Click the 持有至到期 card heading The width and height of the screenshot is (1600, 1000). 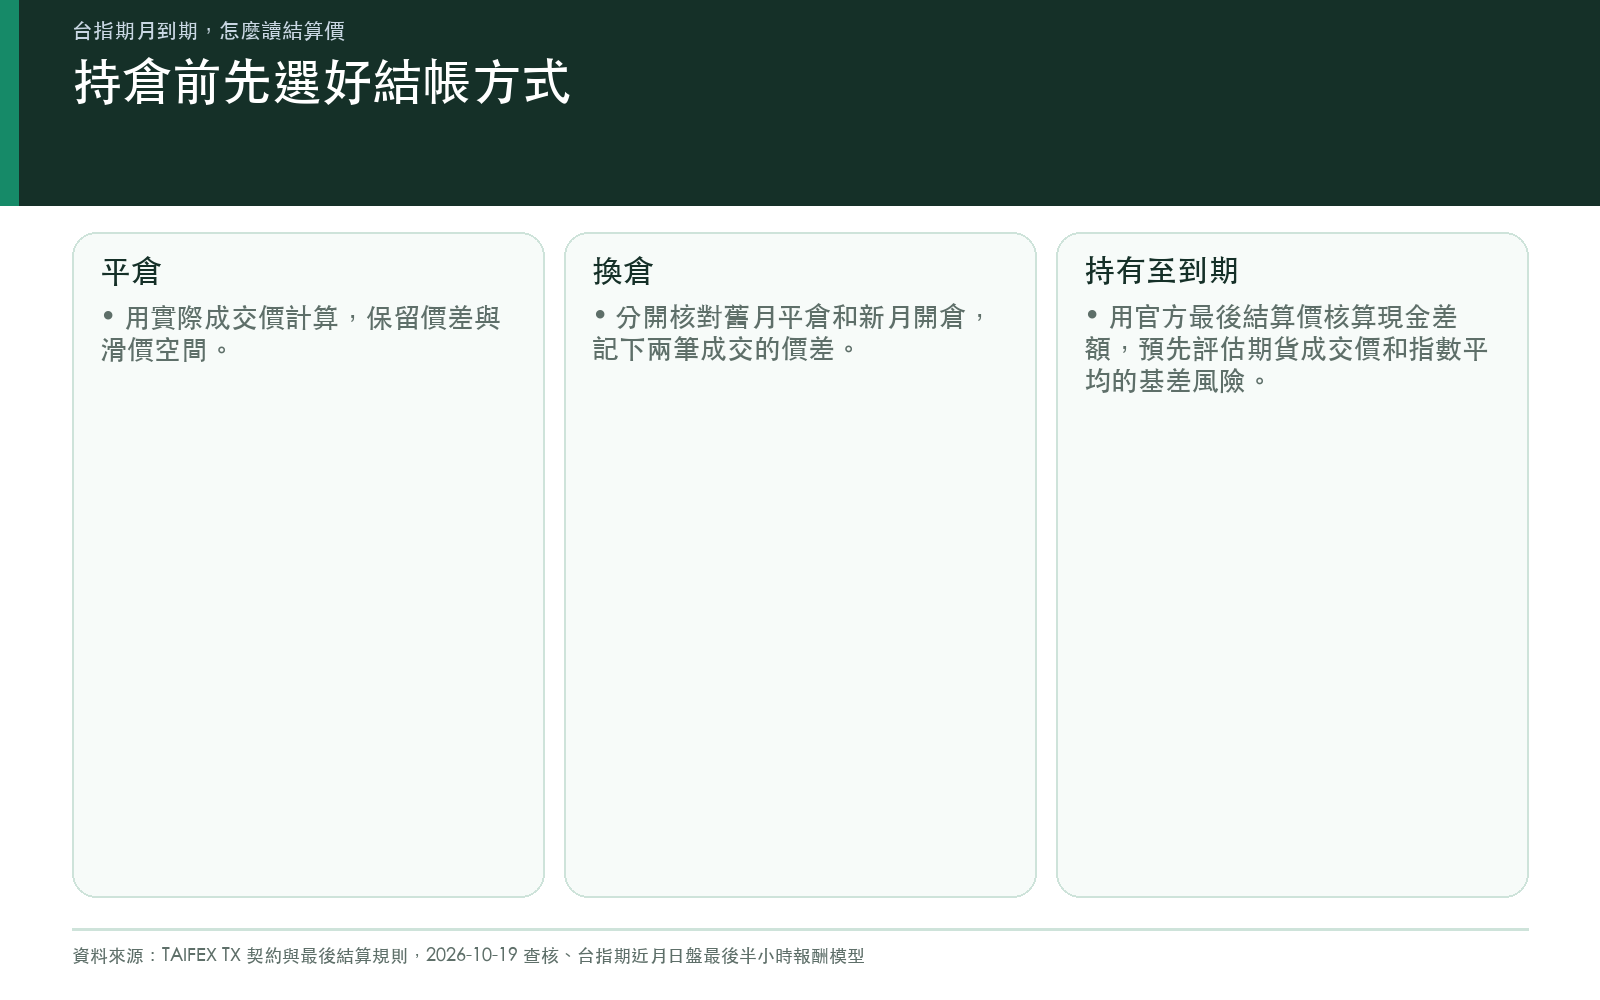(1162, 270)
